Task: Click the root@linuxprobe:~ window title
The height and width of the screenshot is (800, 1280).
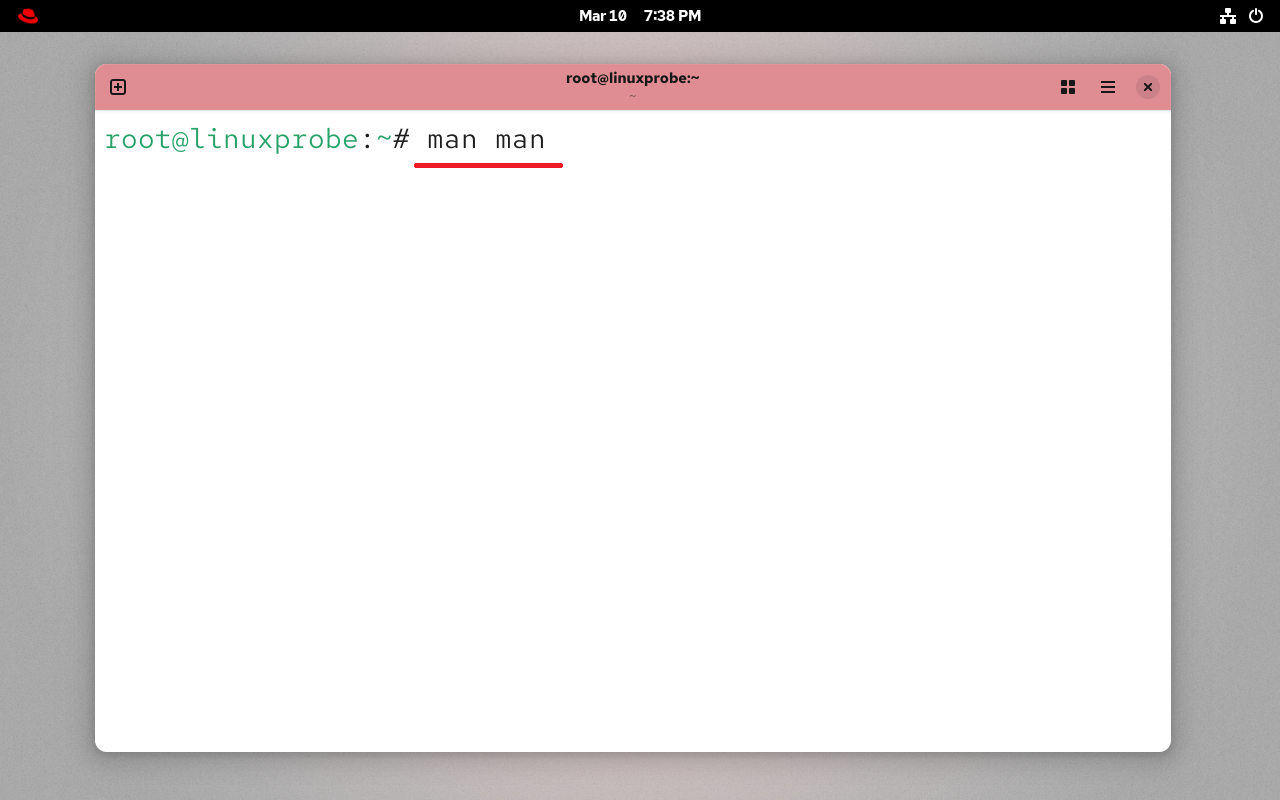Action: tap(632, 78)
